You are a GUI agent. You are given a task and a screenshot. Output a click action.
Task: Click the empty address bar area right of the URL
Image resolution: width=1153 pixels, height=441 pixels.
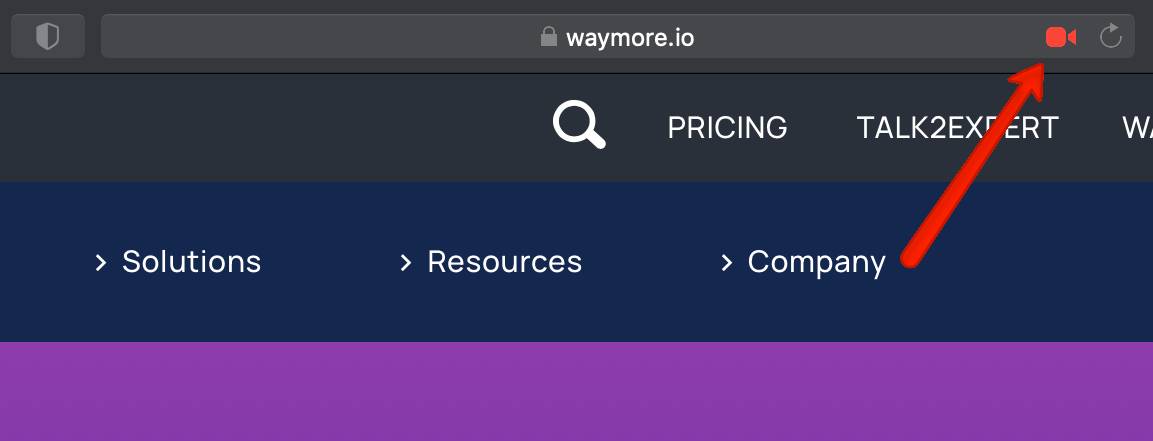(868, 36)
